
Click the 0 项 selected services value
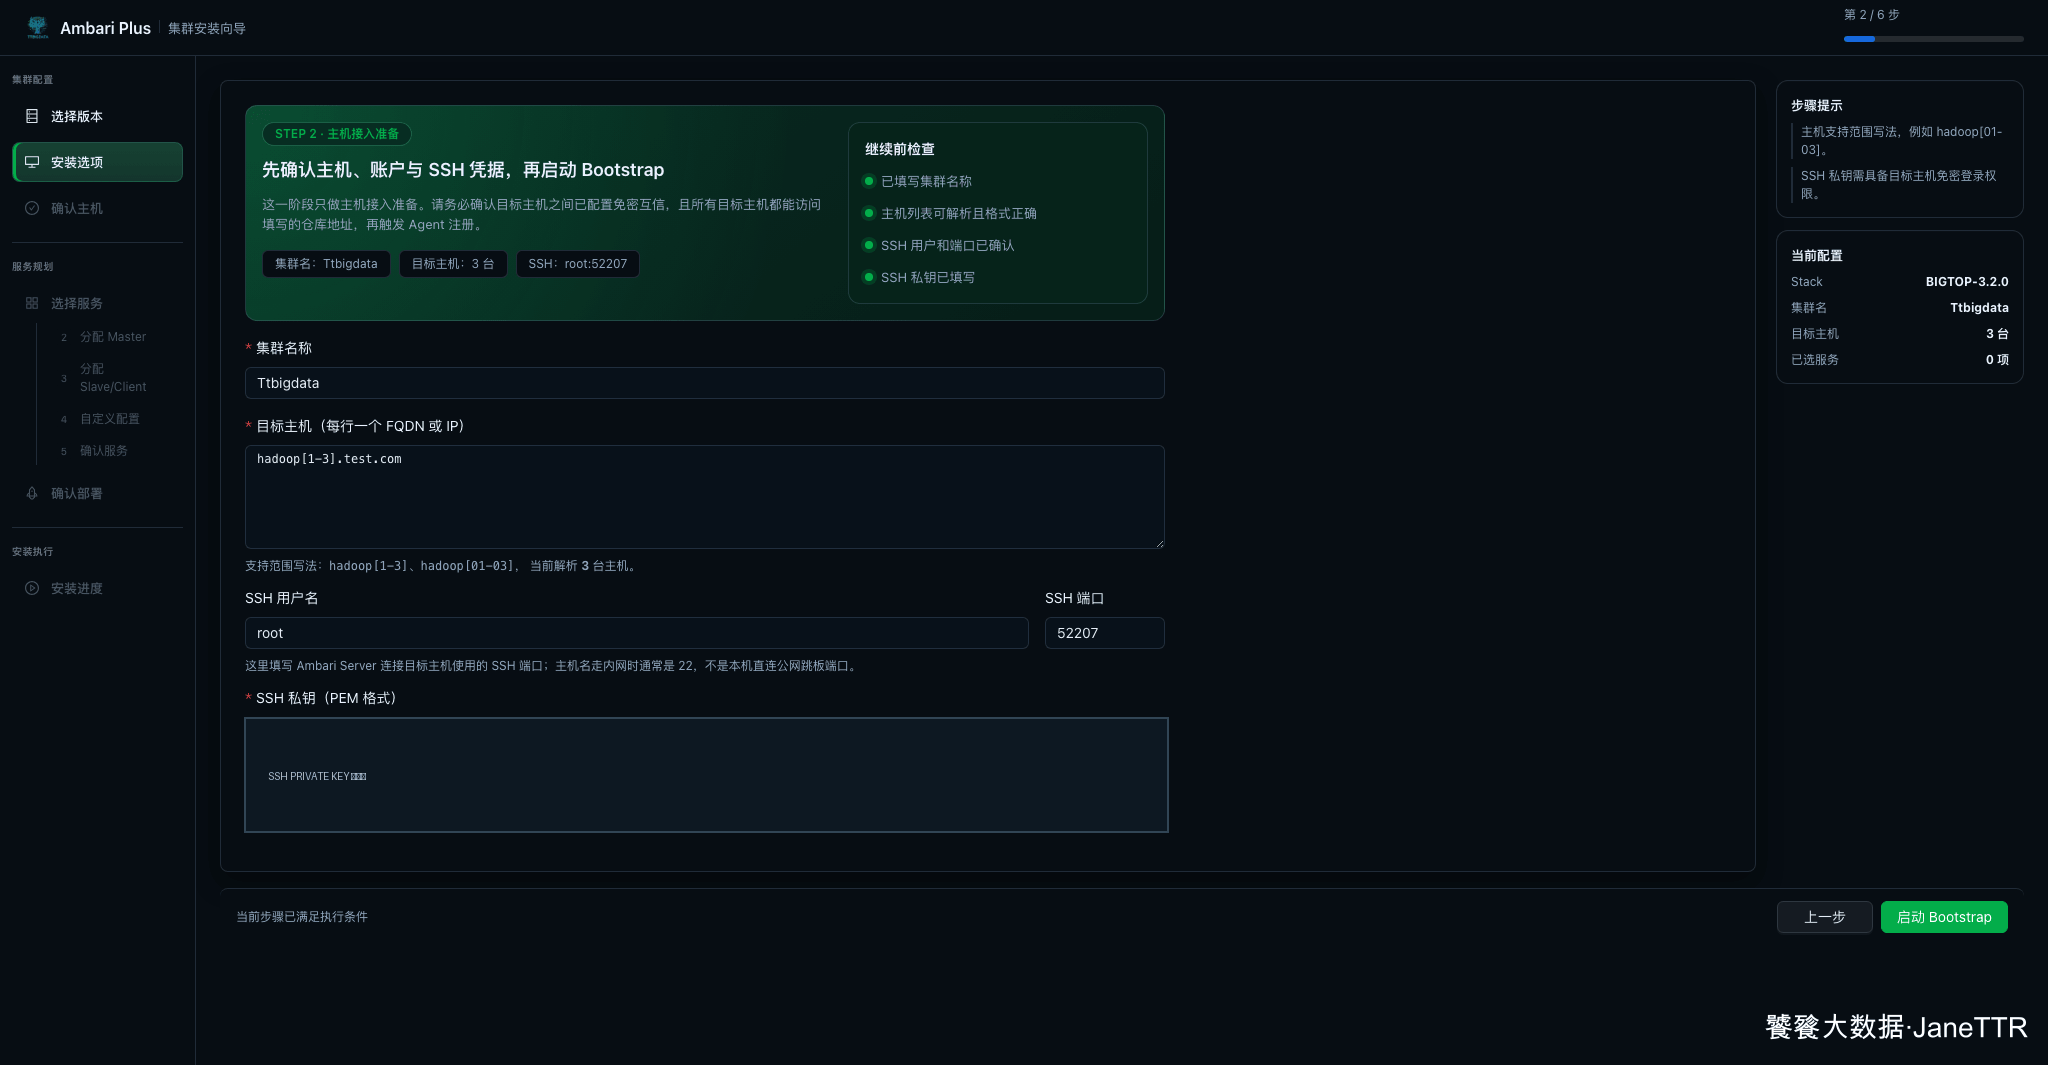(x=1997, y=360)
